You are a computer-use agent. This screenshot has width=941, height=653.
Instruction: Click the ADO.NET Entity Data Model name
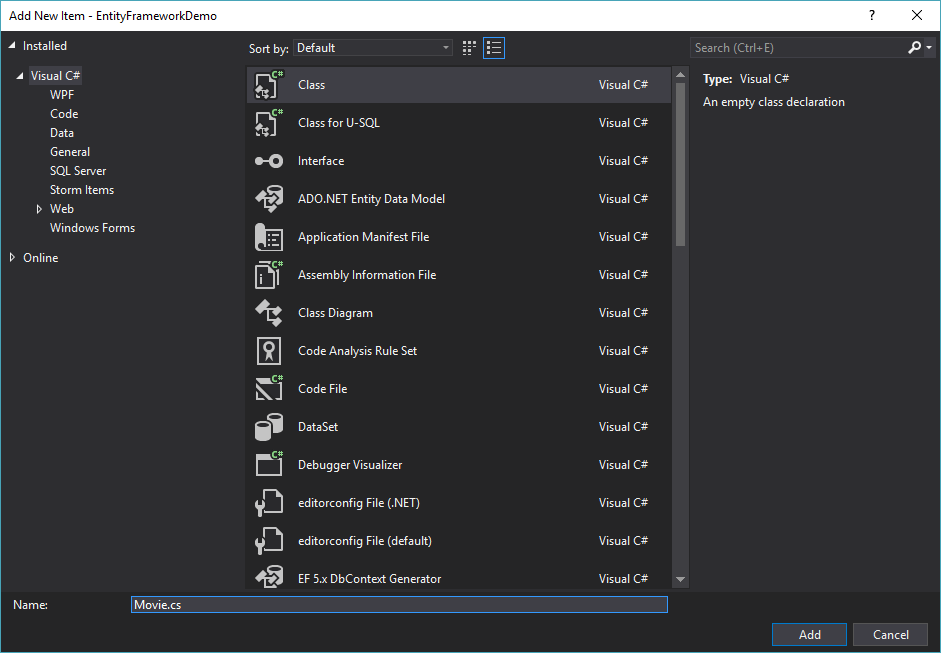pos(371,199)
